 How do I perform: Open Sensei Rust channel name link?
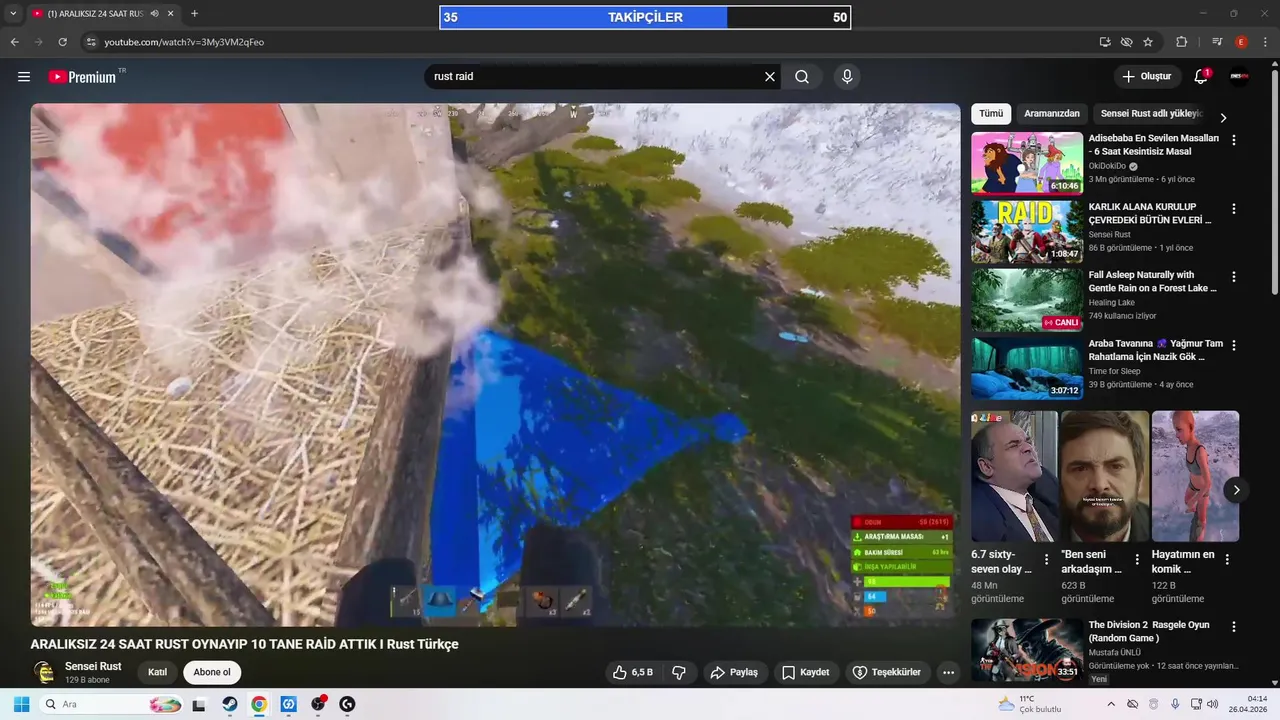coord(93,666)
